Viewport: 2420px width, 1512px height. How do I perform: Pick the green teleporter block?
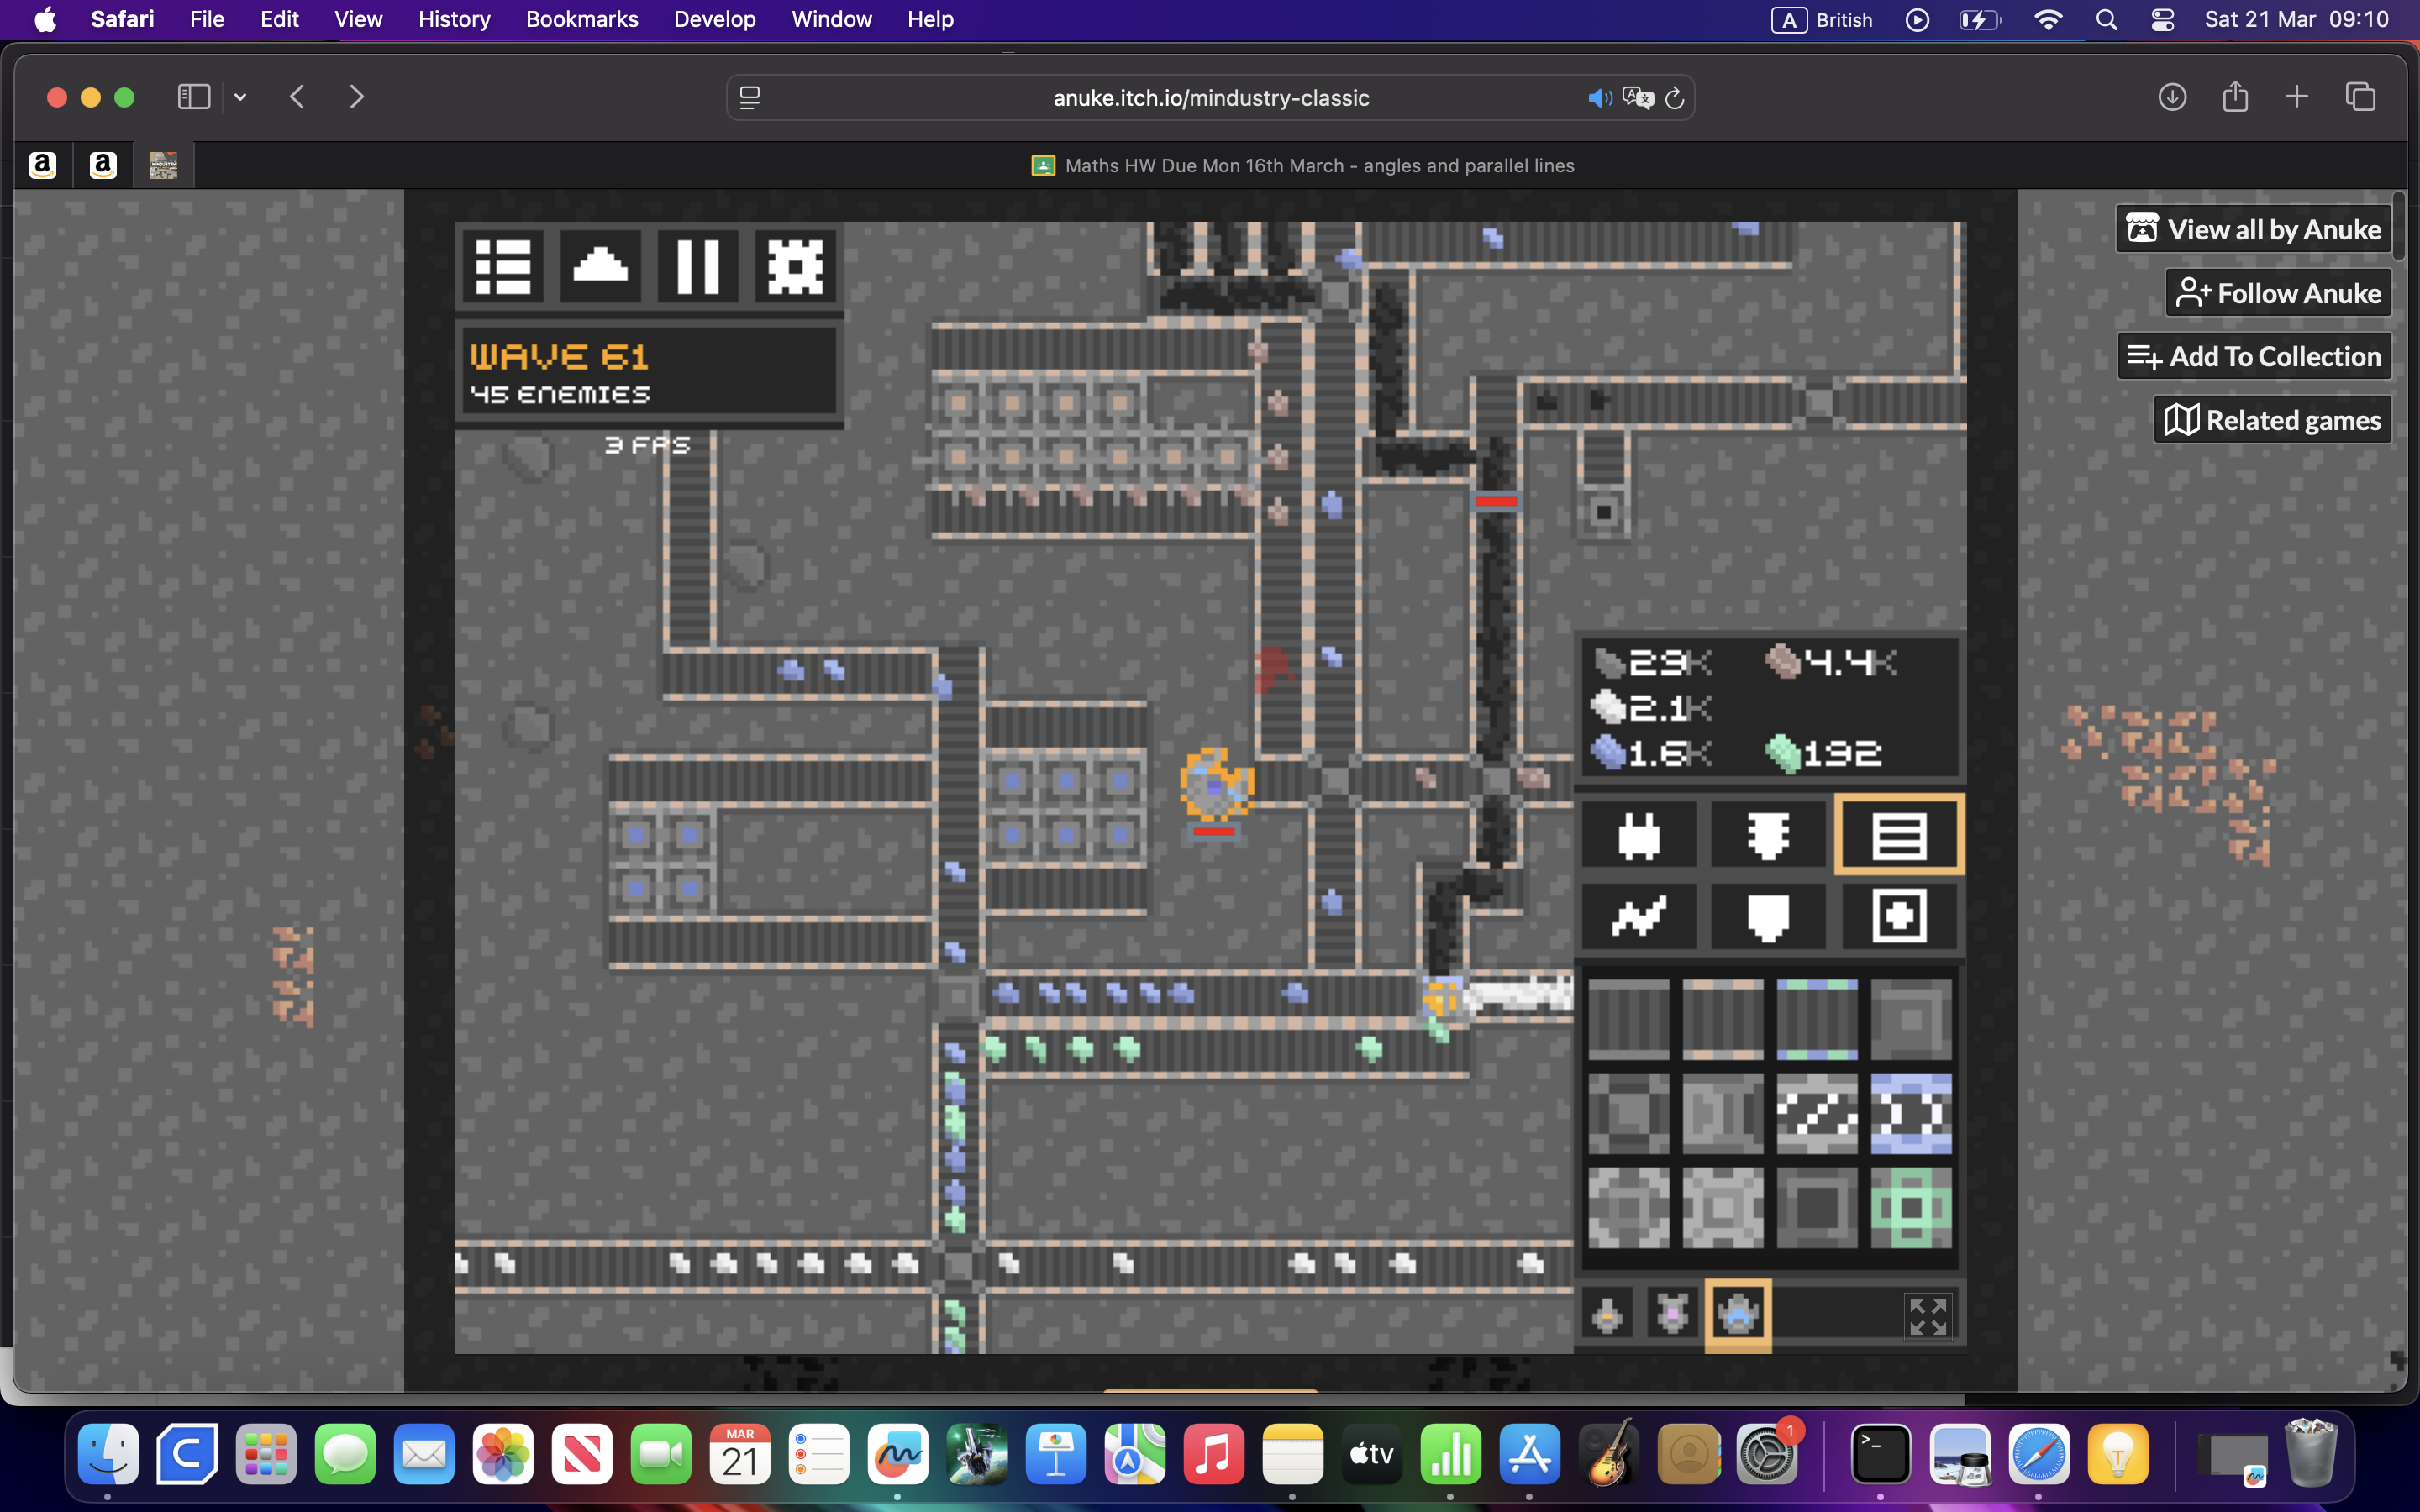point(1910,1208)
